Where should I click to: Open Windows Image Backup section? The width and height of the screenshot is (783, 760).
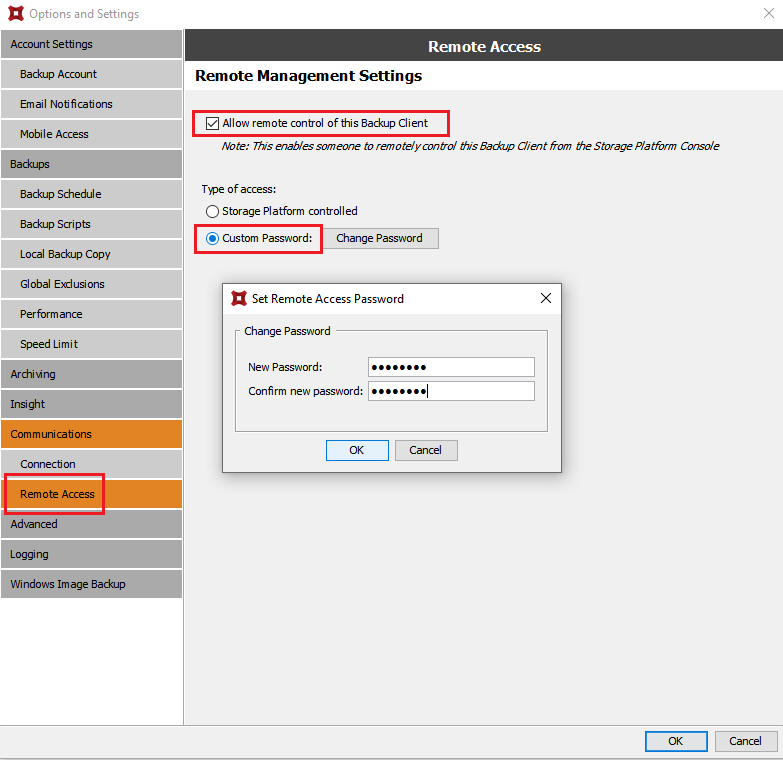[91, 584]
